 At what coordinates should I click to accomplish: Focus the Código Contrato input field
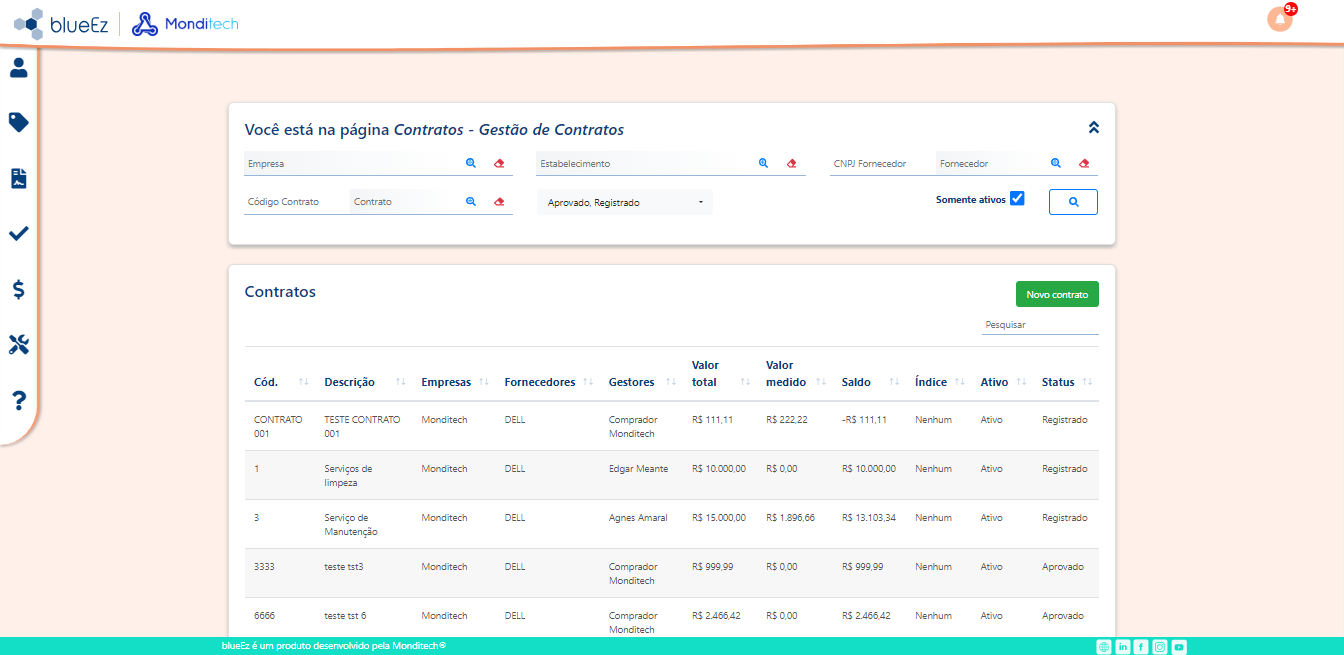[x=295, y=201]
